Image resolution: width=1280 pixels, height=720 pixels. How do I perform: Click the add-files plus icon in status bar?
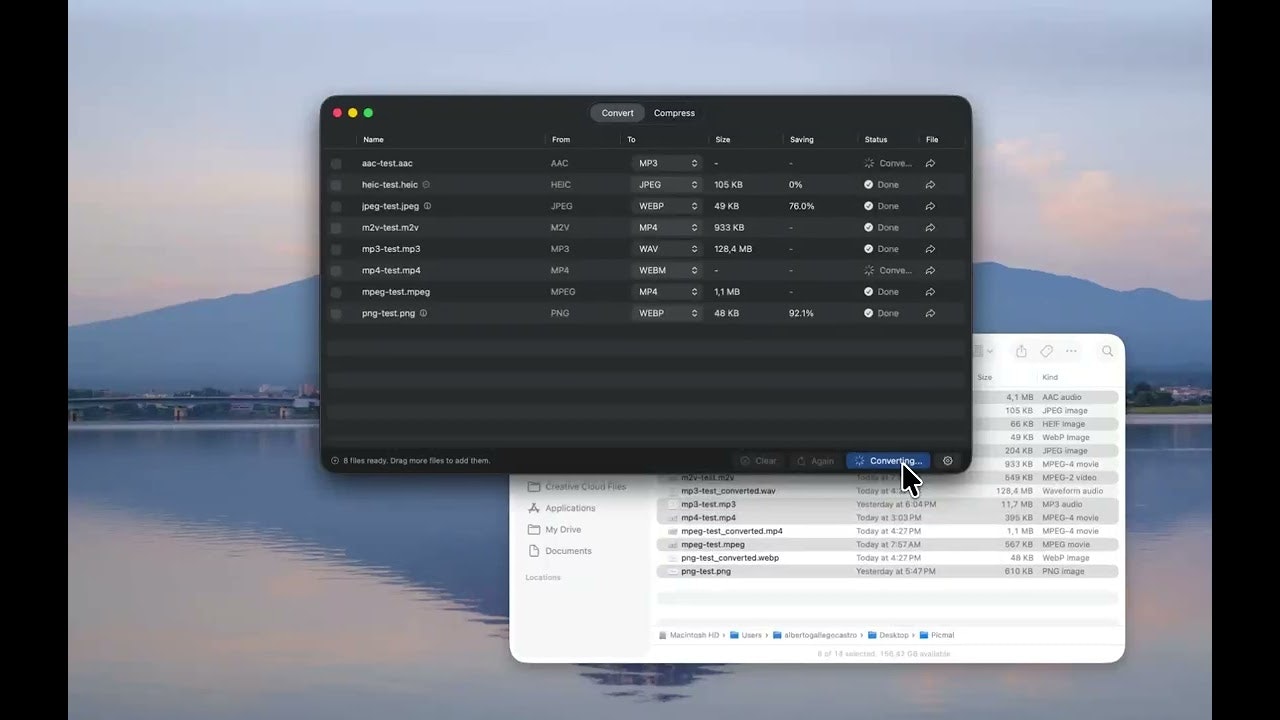(x=335, y=461)
